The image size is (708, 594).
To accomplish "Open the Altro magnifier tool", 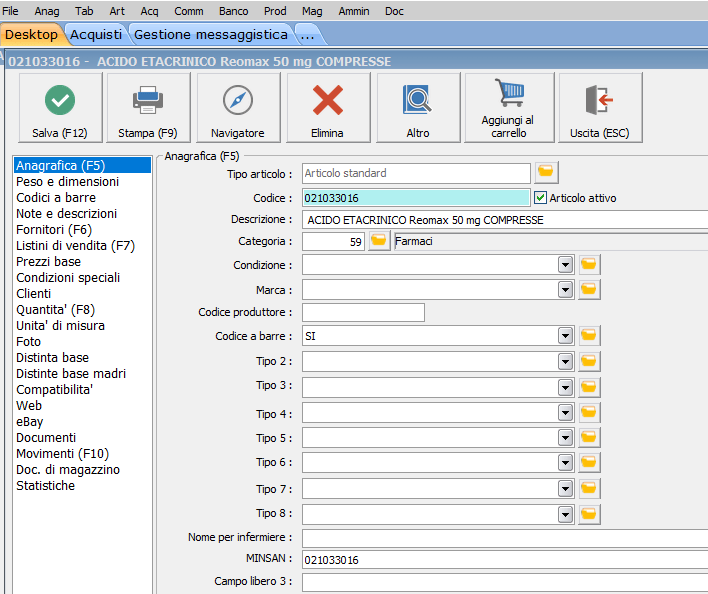I will pos(417,101).
